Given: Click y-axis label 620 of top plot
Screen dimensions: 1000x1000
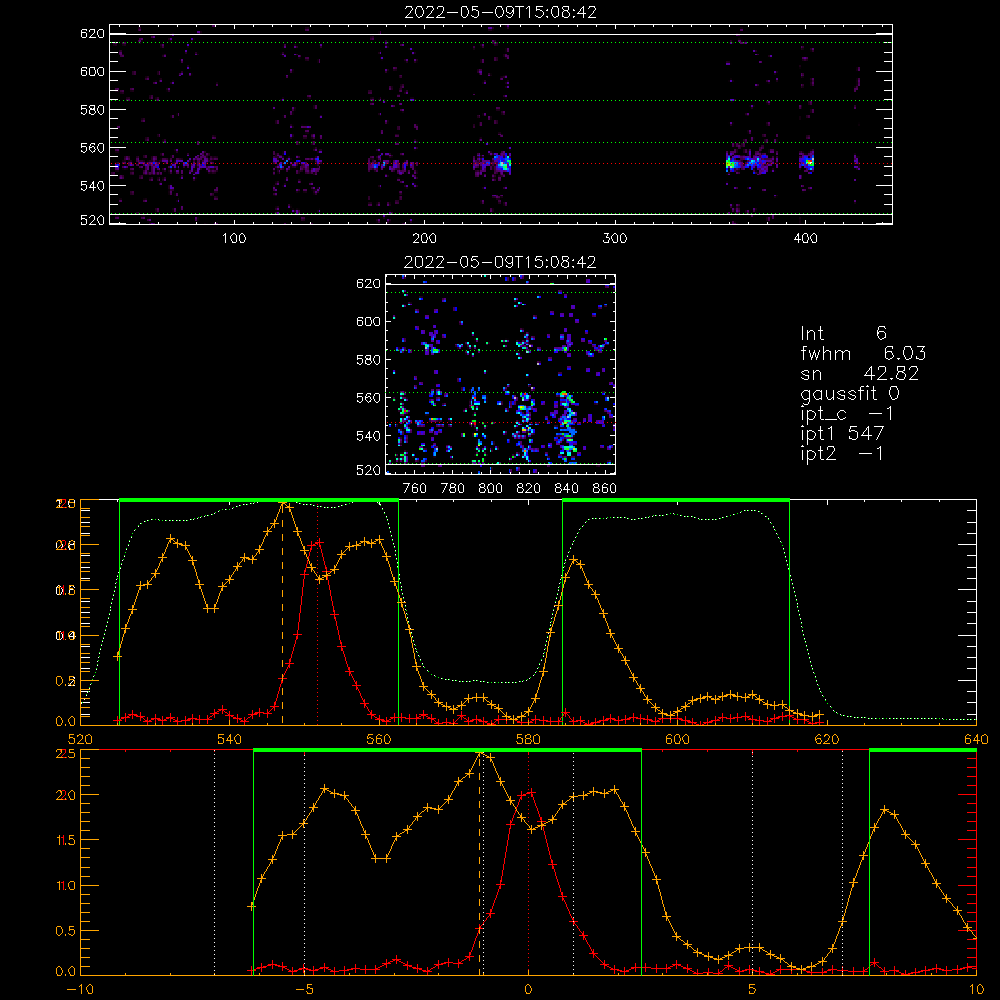Looking at the screenshot, I should 92,33.
